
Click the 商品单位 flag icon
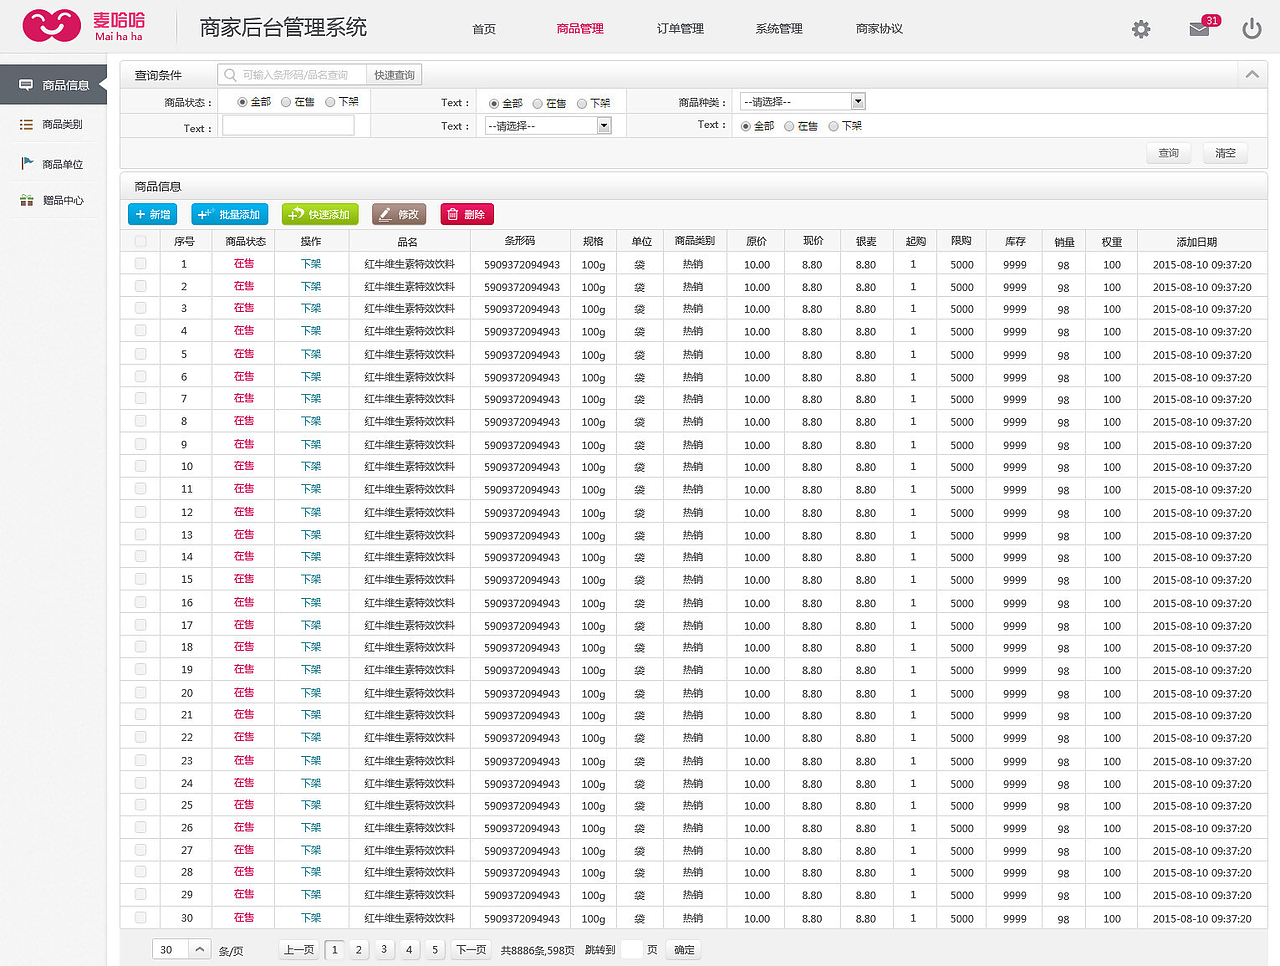(27, 163)
